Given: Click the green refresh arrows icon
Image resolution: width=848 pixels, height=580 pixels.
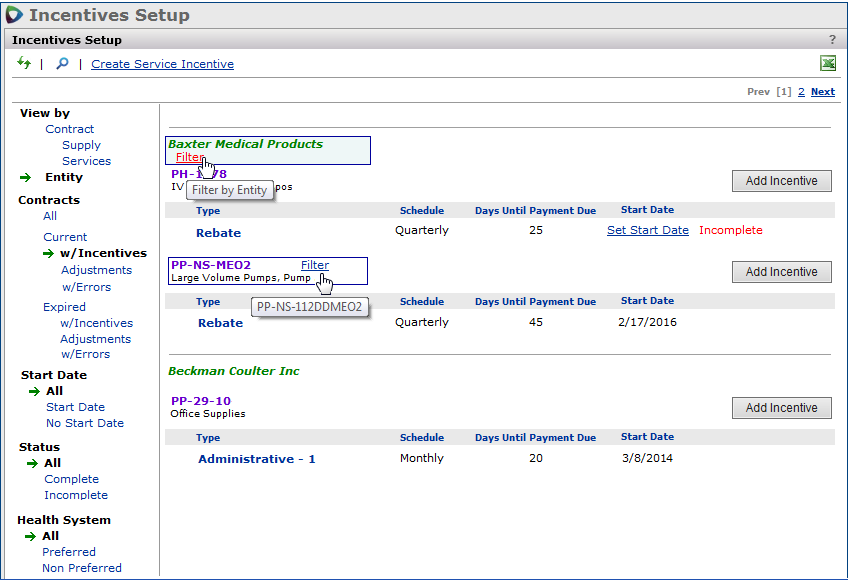Looking at the screenshot, I should tap(24, 64).
